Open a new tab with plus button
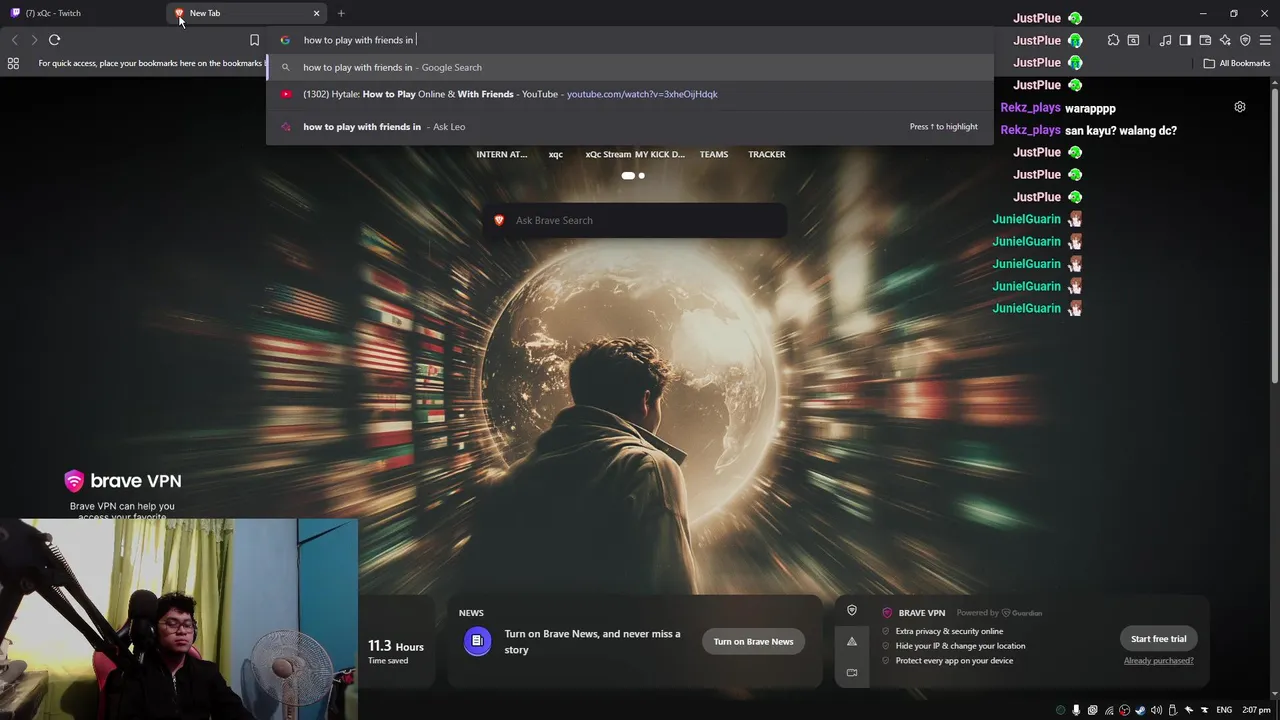 [341, 13]
